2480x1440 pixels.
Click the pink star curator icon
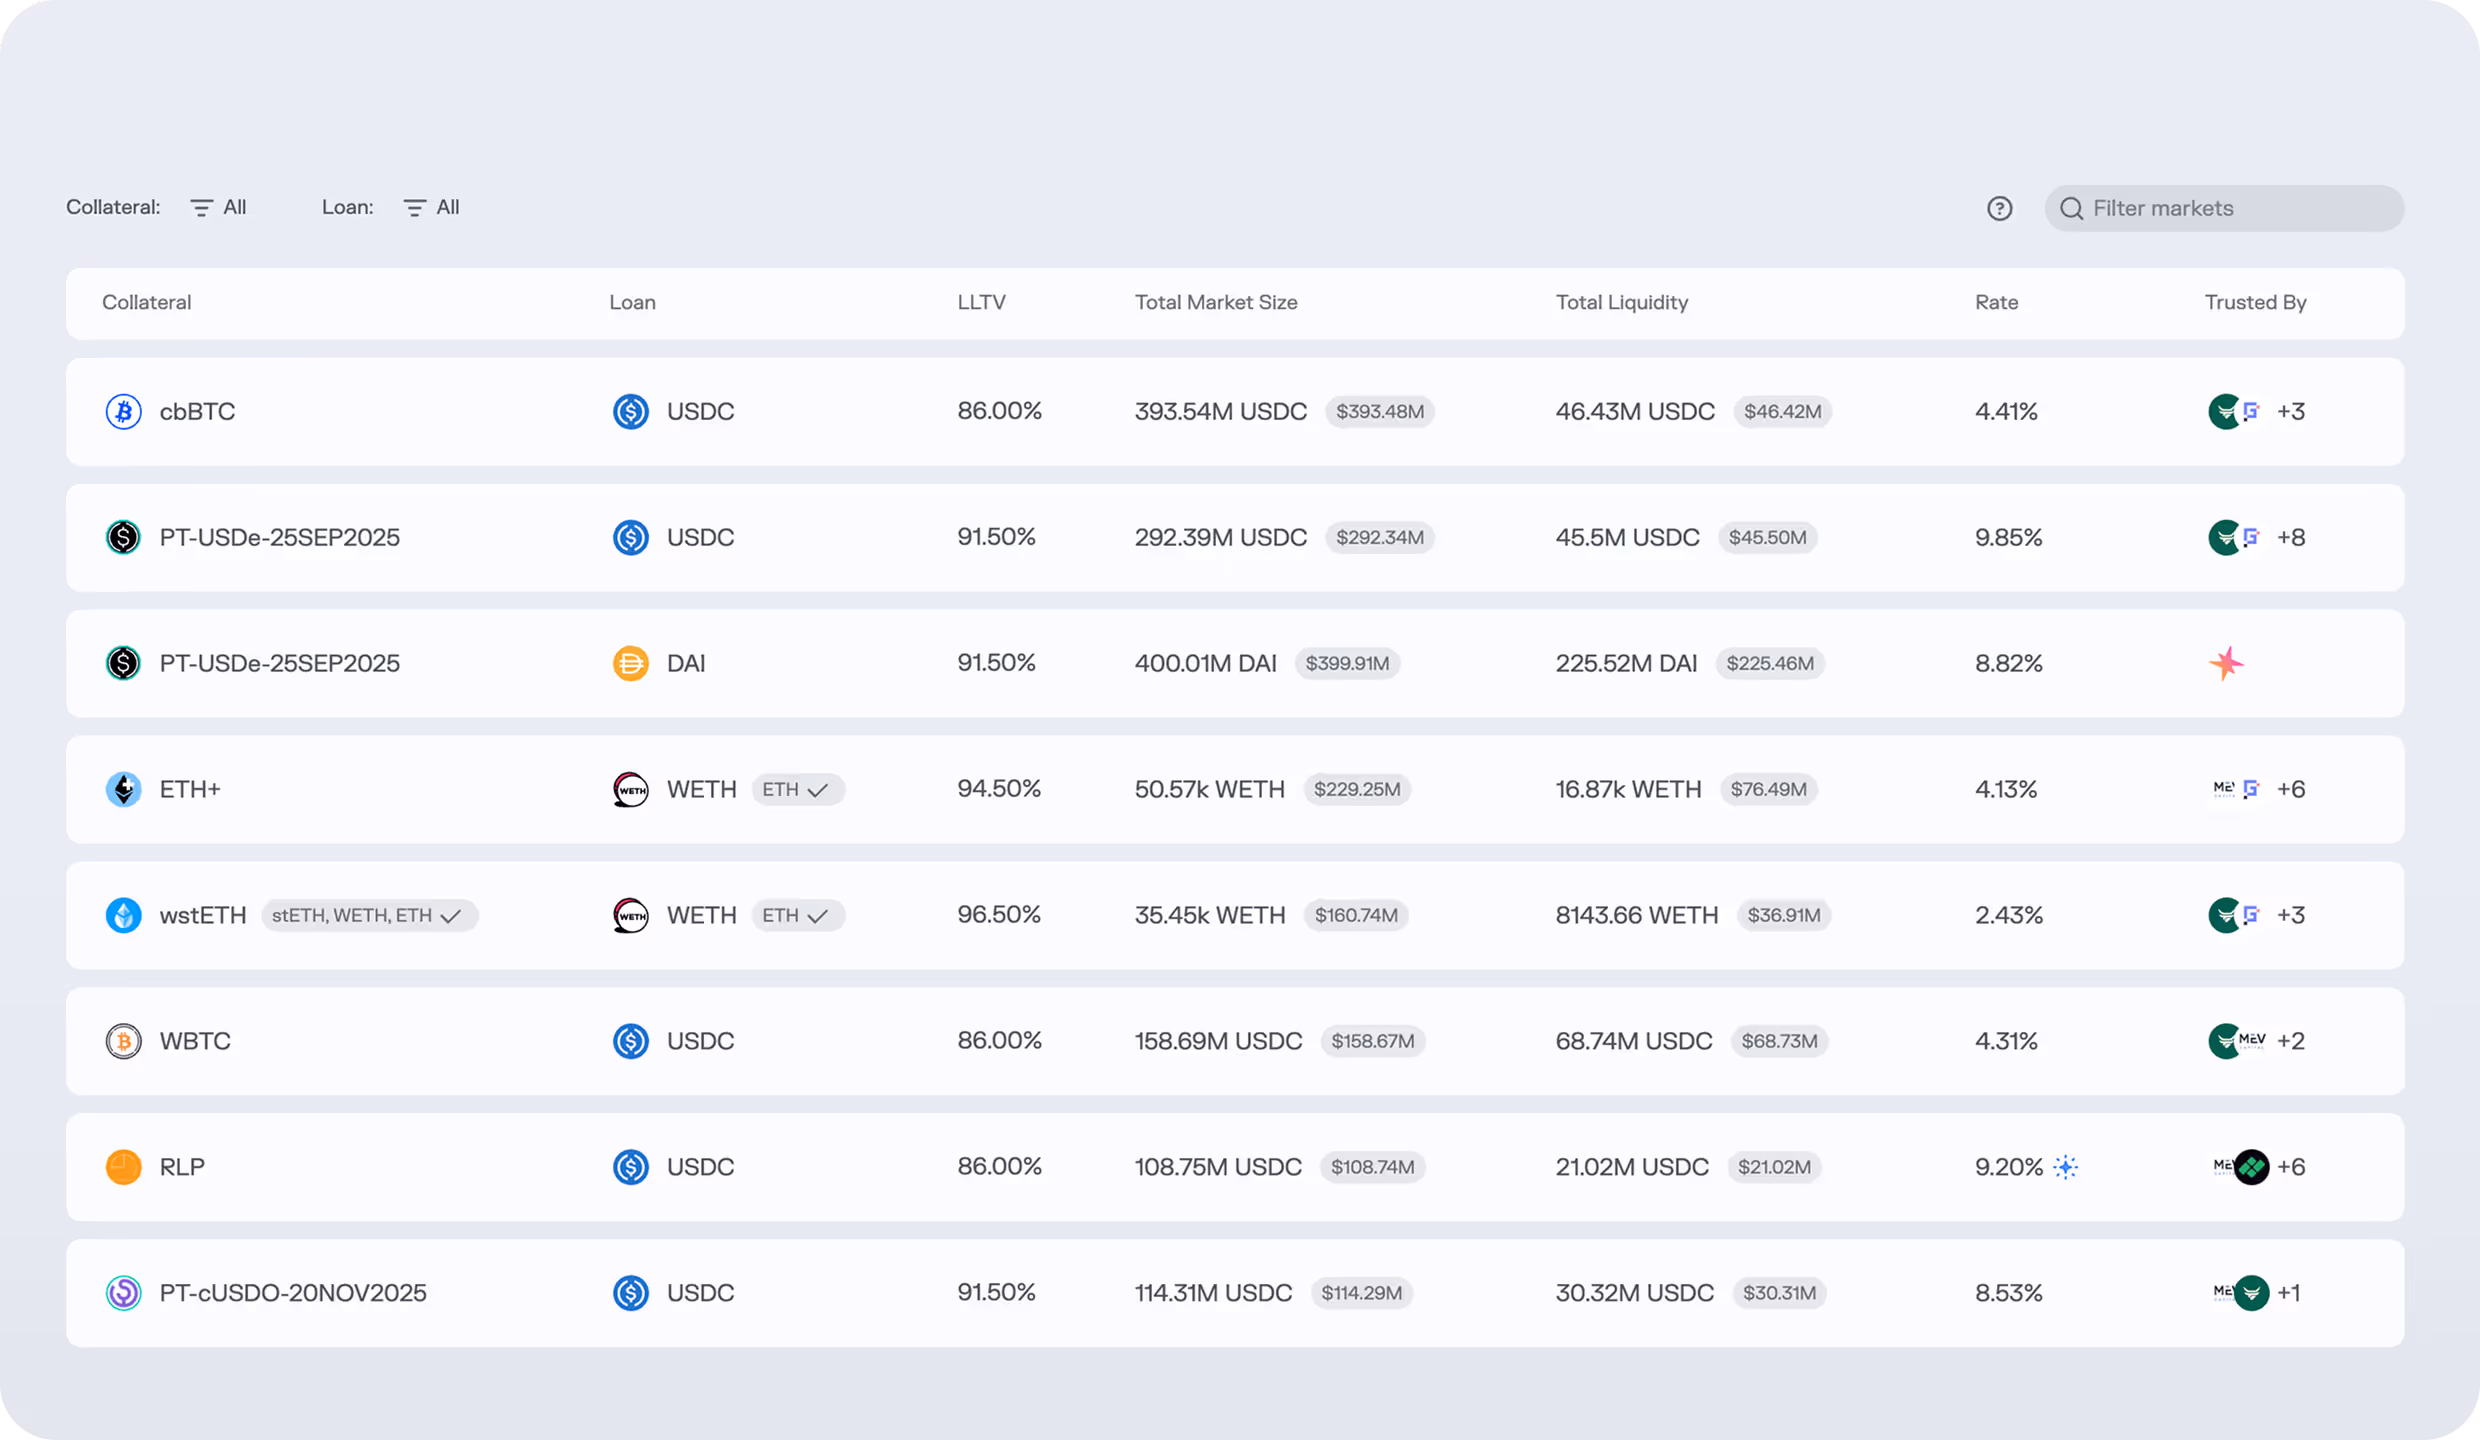2226,663
